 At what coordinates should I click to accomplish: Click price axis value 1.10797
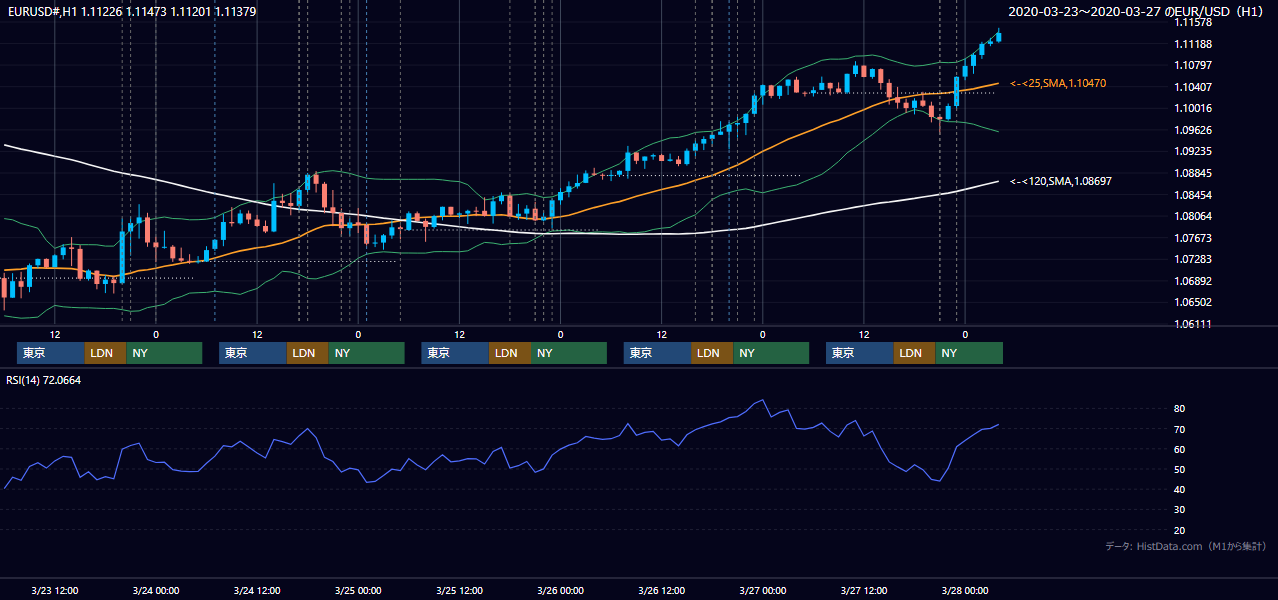tap(1192, 66)
